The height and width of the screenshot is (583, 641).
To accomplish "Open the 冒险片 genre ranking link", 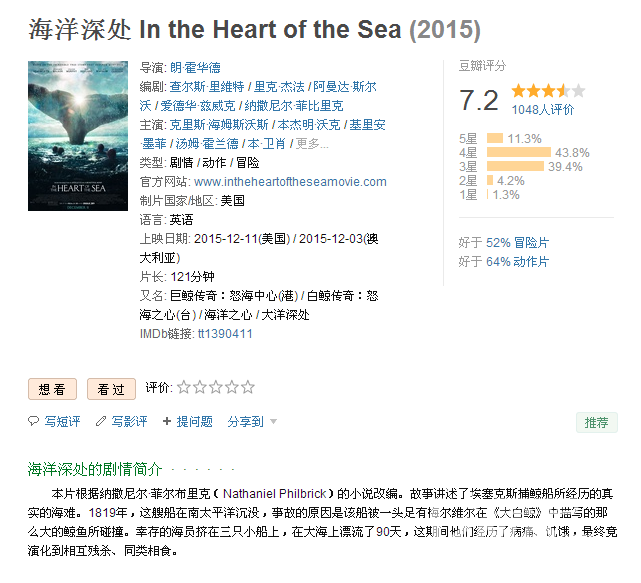I will [x=531, y=243].
